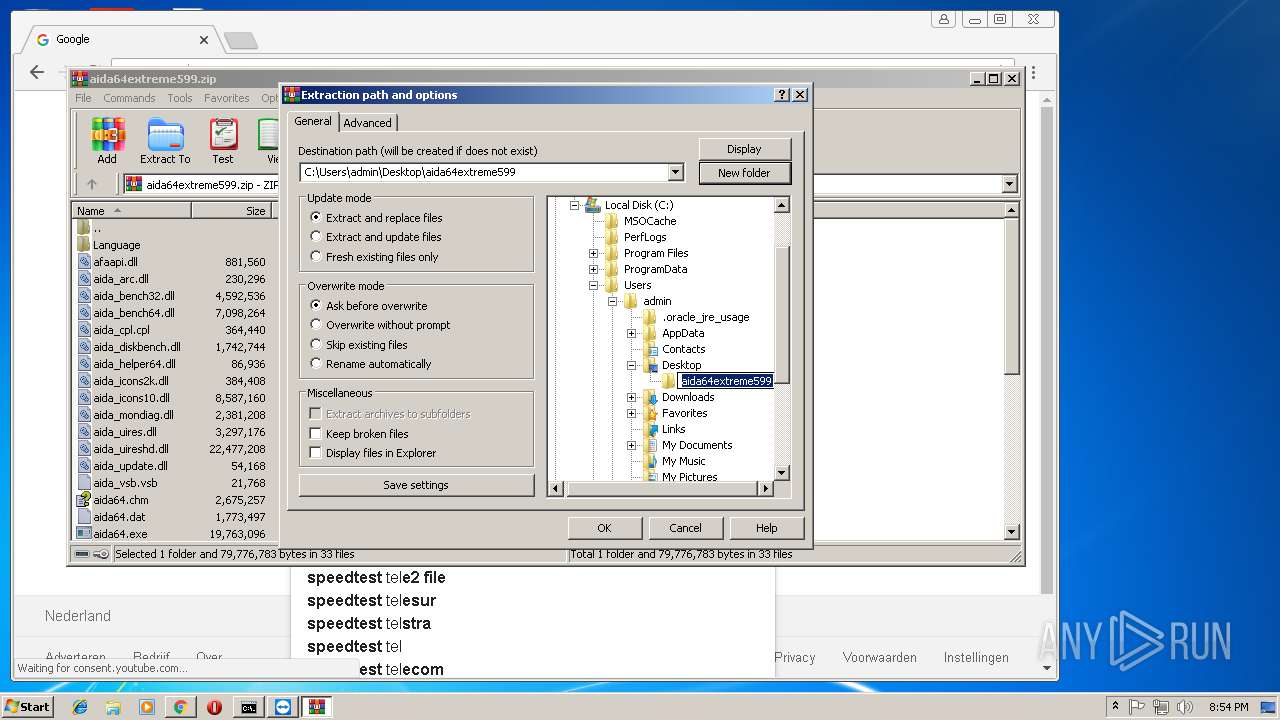Enable Display files in Explorer checkbox
Viewport: 1280px width, 720px height.
(x=316, y=453)
